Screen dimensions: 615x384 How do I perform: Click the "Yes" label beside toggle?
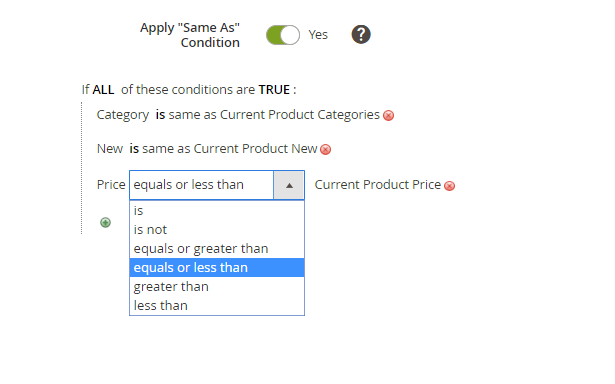click(x=318, y=35)
